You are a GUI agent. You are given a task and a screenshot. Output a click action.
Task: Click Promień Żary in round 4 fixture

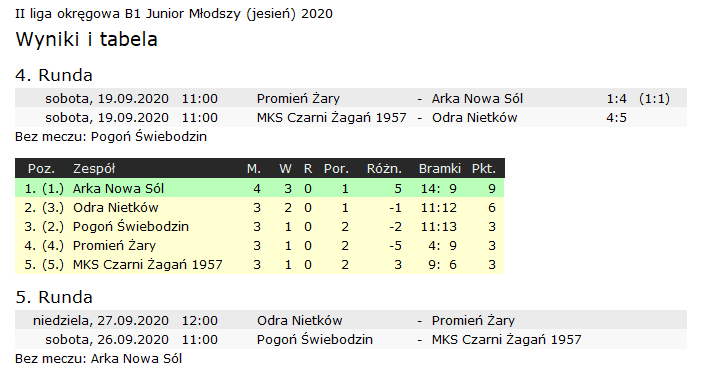click(298, 98)
